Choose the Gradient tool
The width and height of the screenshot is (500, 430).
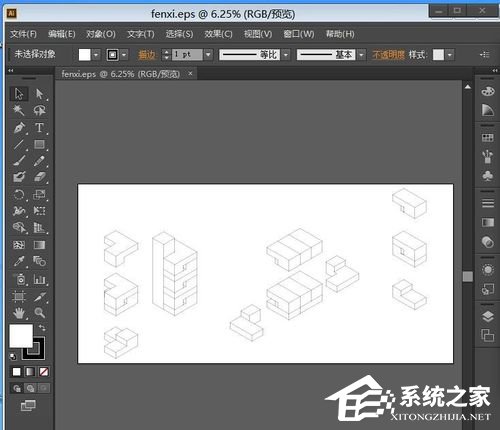point(39,245)
